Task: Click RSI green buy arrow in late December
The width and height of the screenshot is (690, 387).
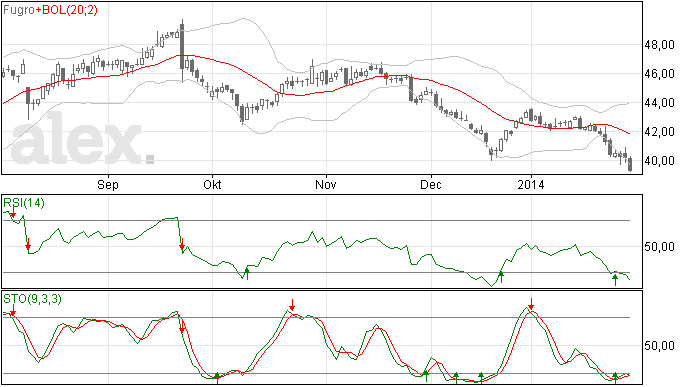Action: [501, 277]
